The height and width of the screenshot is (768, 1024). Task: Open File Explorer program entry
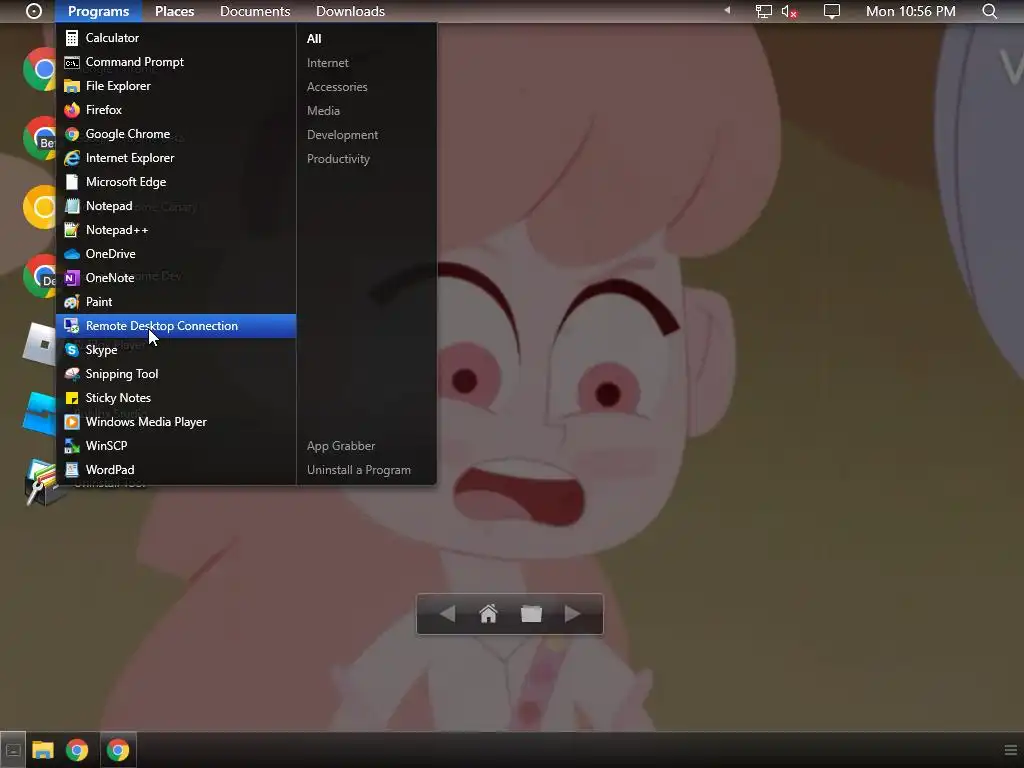click(x=176, y=86)
